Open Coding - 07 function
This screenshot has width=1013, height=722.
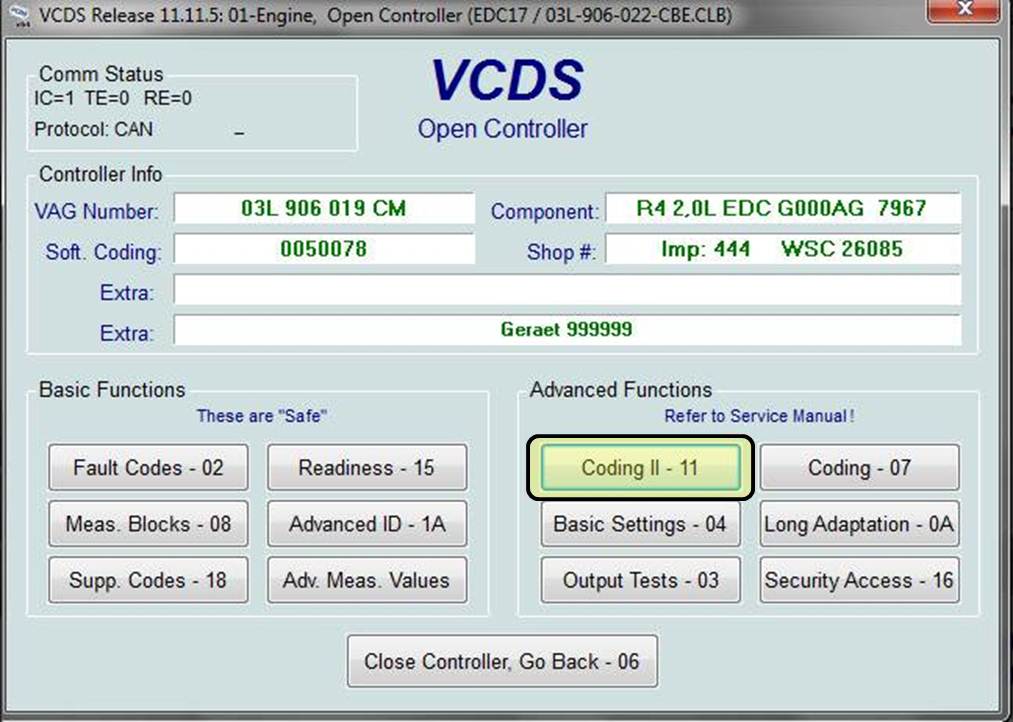click(x=860, y=467)
